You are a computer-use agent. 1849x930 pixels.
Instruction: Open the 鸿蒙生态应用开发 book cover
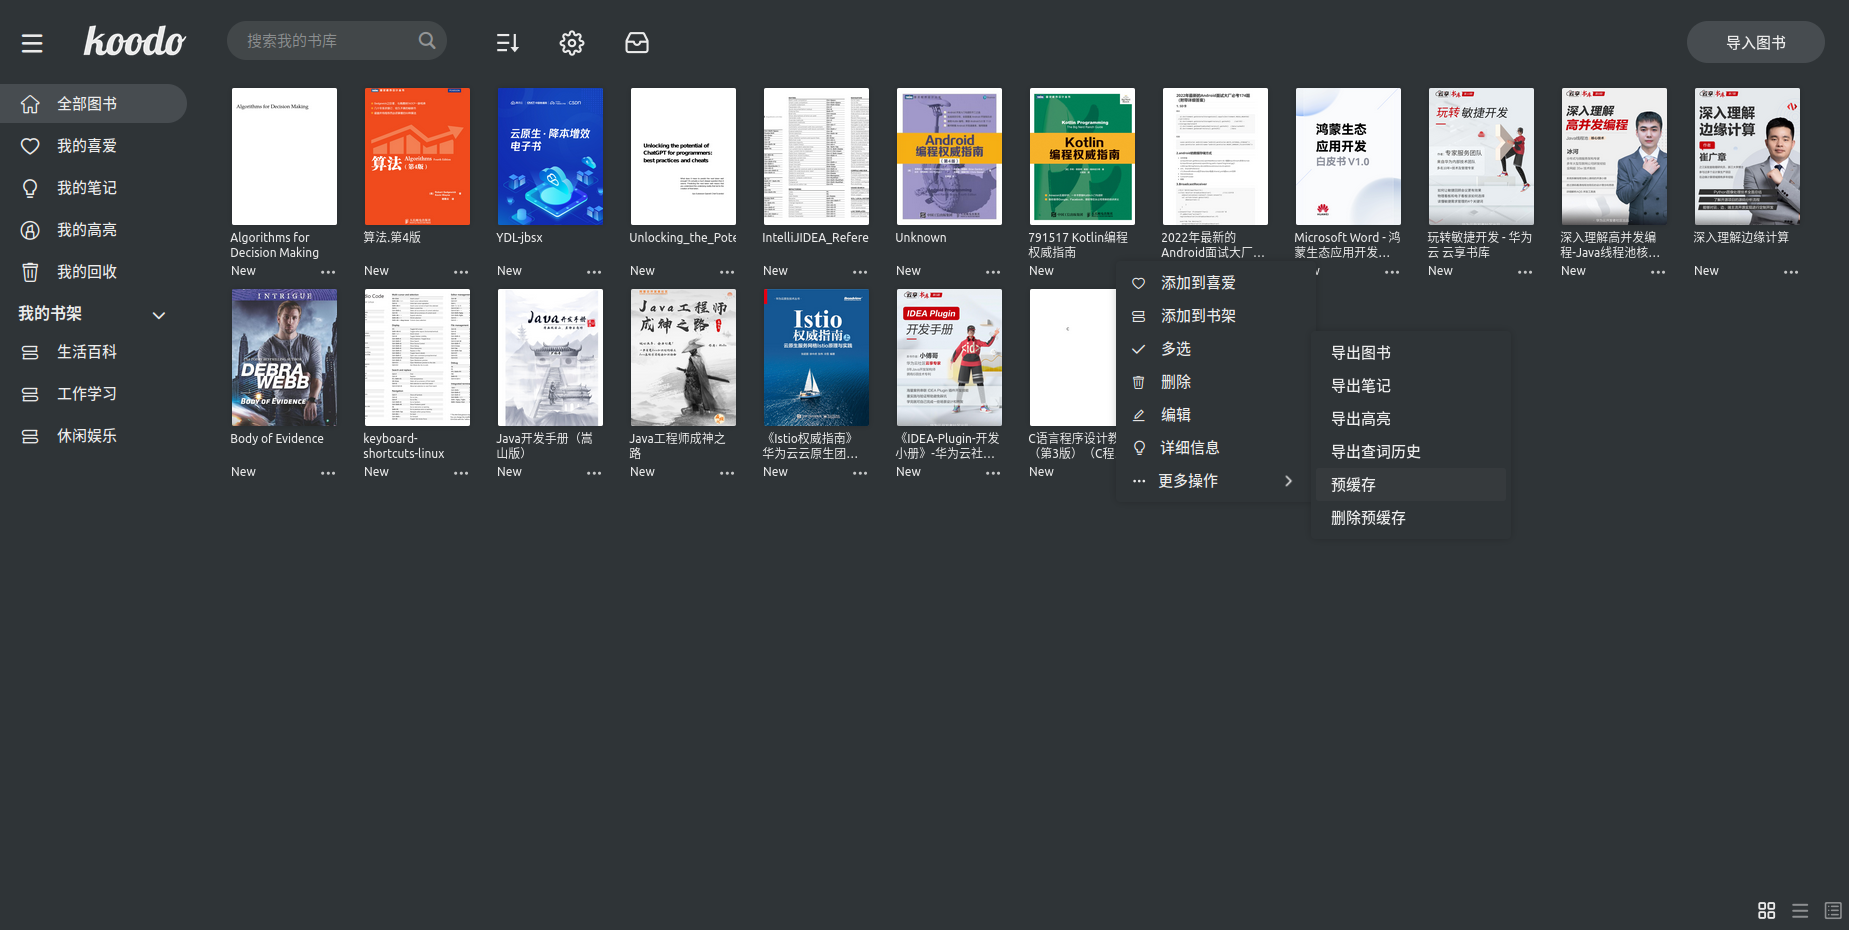pos(1348,156)
